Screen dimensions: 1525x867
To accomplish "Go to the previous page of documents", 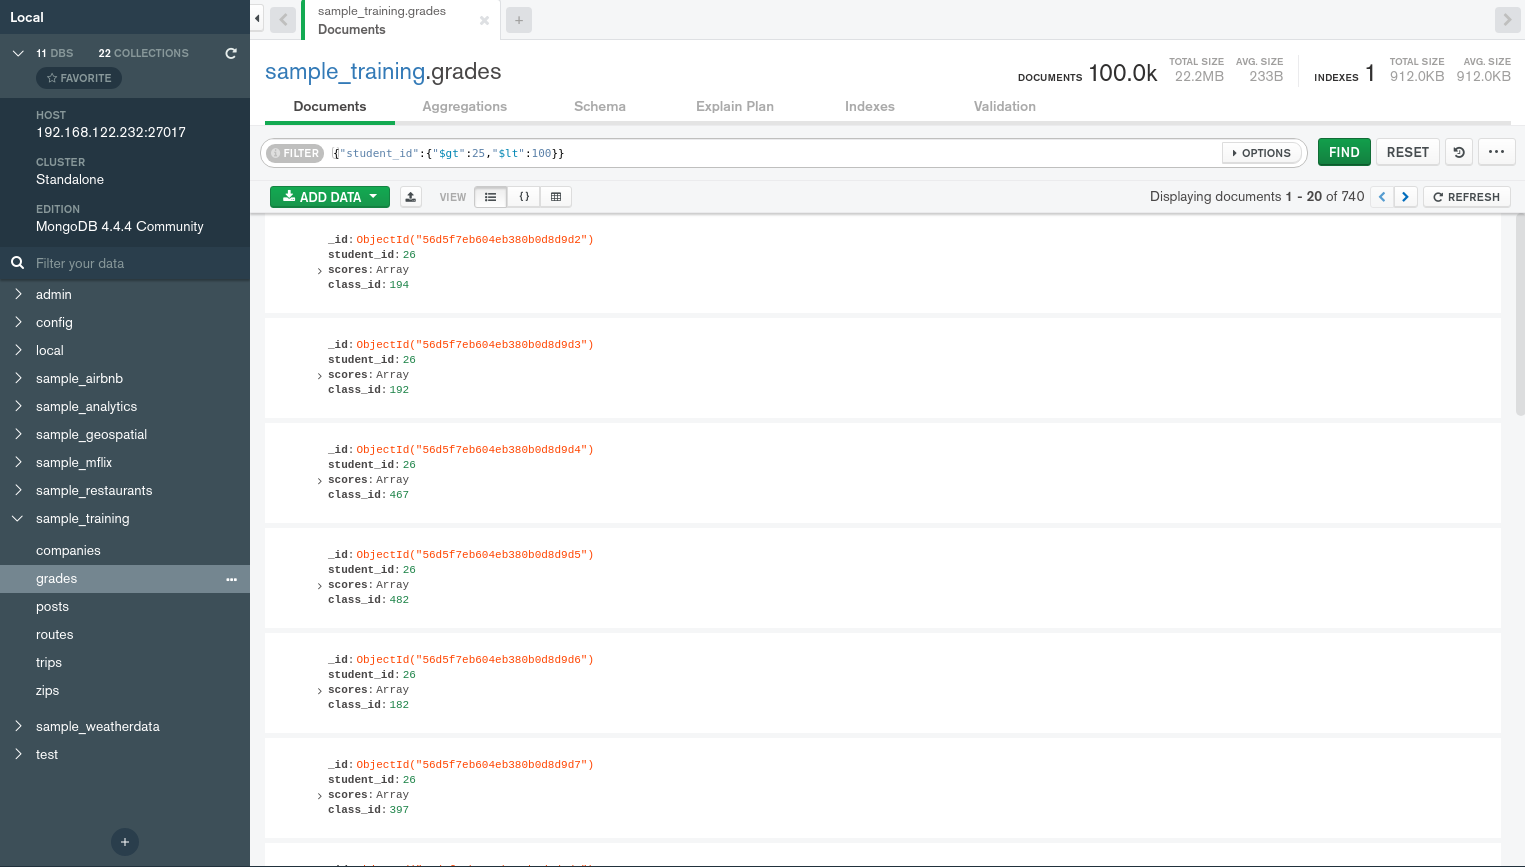I will click(x=1382, y=197).
